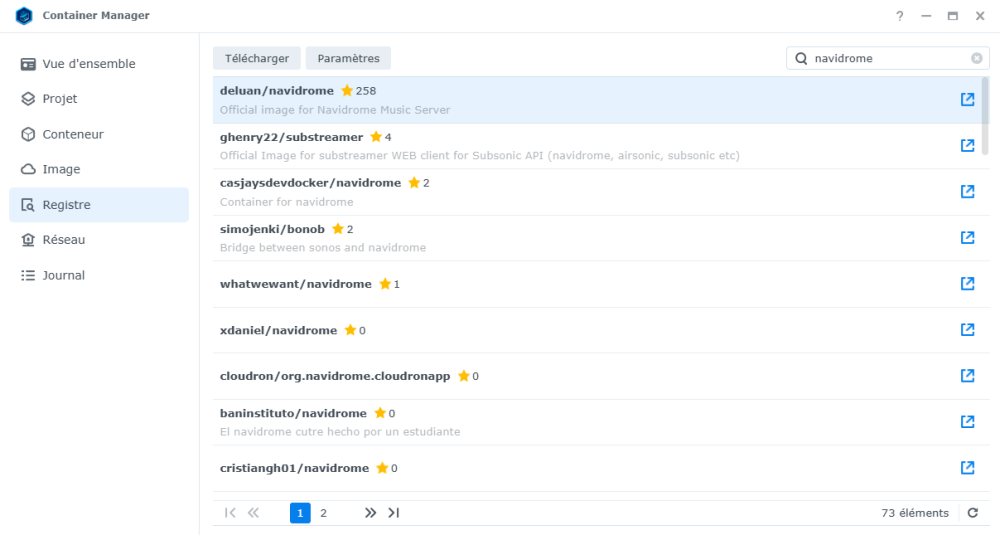Click the substreamer WEB client description
The height and width of the screenshot is (535, 1000).
(480, 156)
